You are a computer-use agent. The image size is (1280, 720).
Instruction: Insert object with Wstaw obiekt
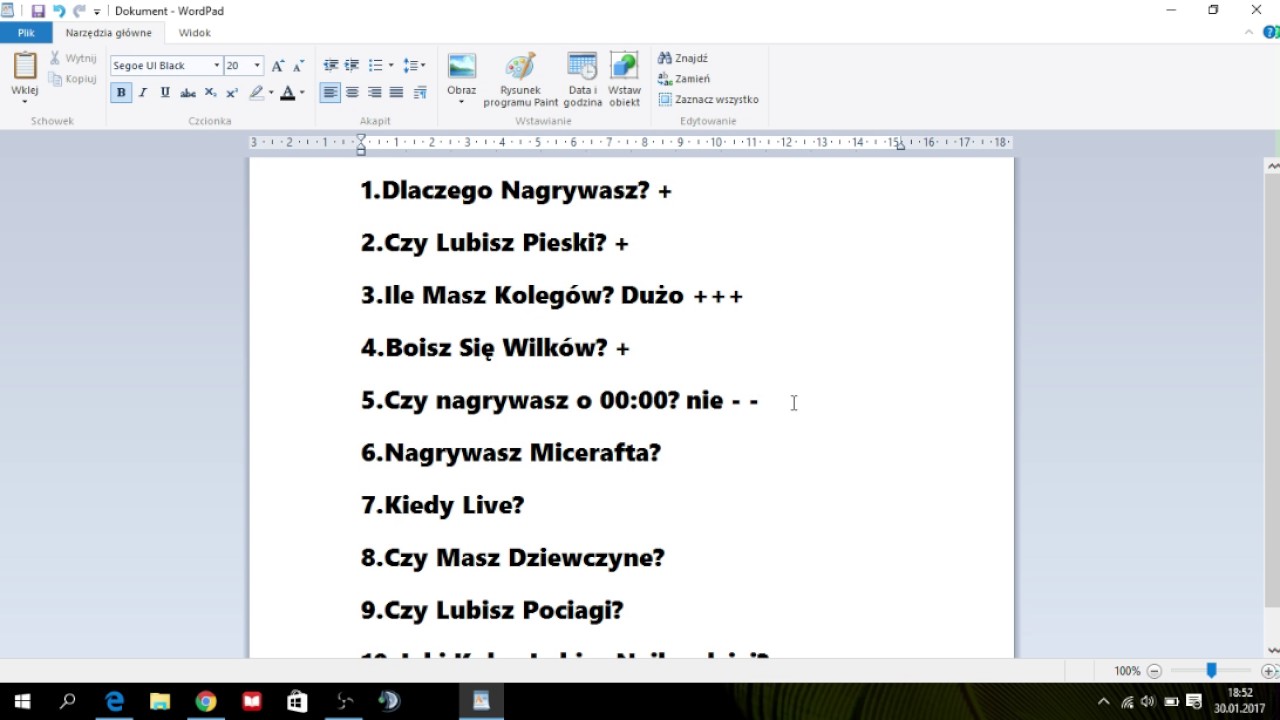[624, 79]
